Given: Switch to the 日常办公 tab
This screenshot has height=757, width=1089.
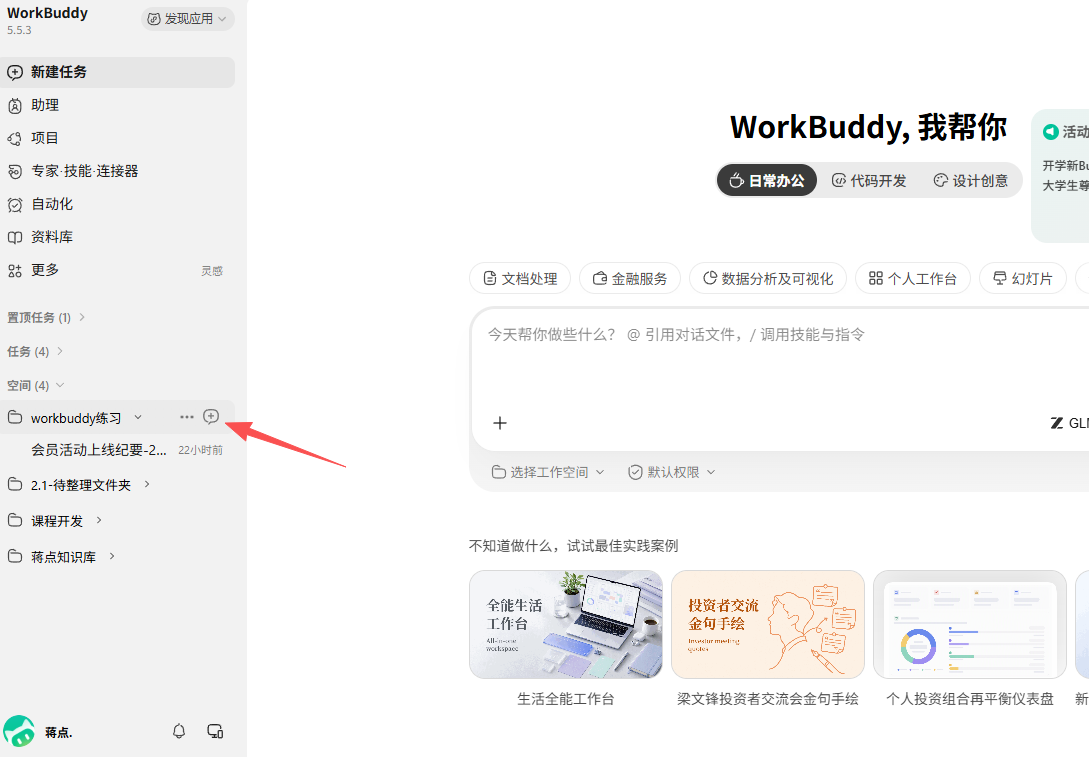Looking at the screenshot, I should [x=767, y=181].
